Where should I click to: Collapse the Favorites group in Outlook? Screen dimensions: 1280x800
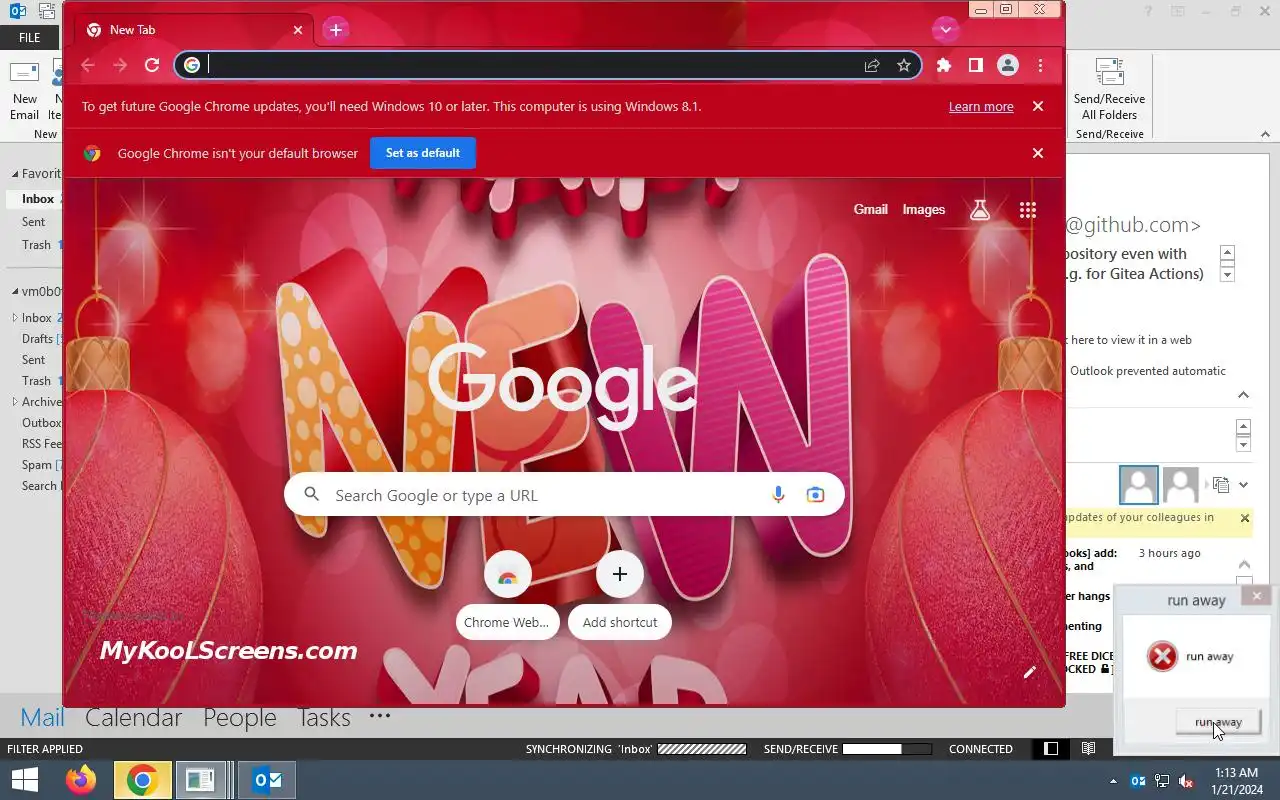point(14,174)
